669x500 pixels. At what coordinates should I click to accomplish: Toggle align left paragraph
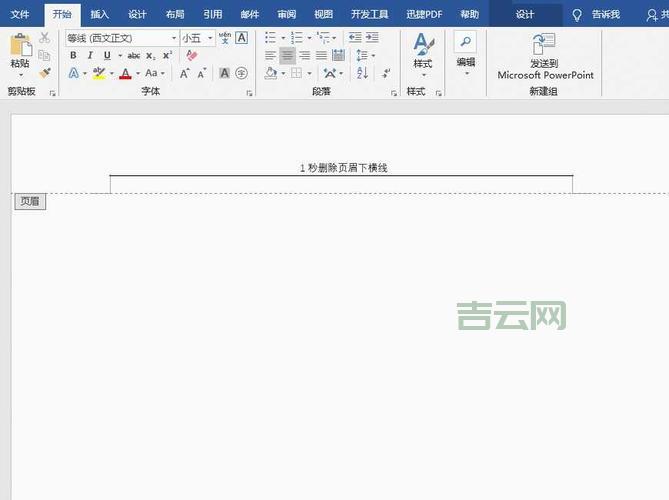coord(270,55)
